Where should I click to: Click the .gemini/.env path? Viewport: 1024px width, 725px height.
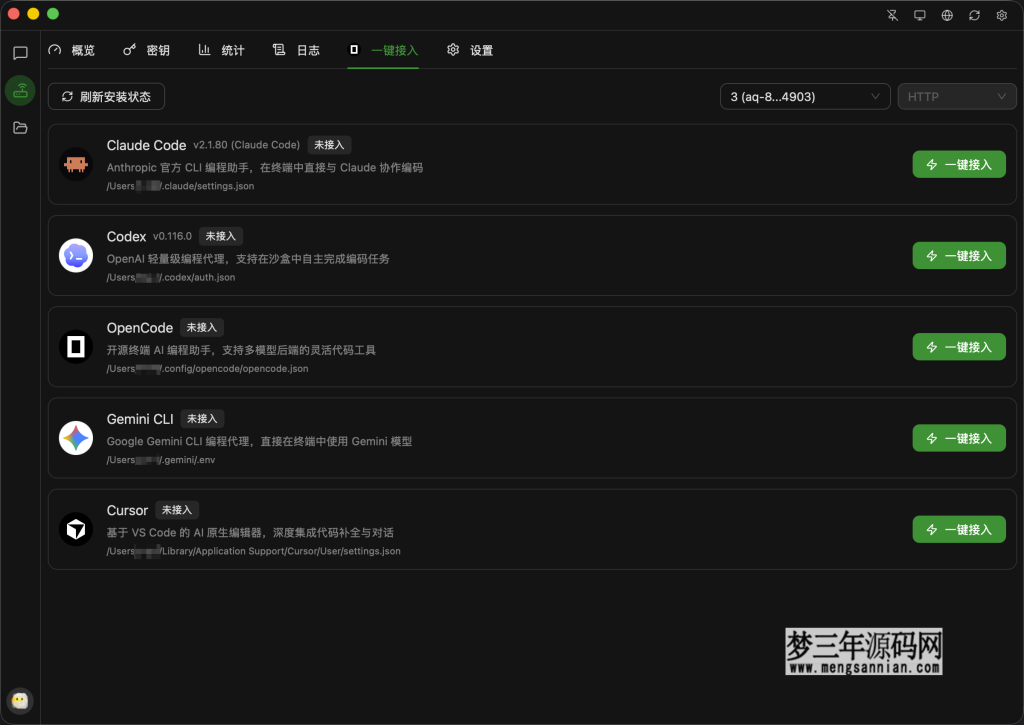pos(161,460)
